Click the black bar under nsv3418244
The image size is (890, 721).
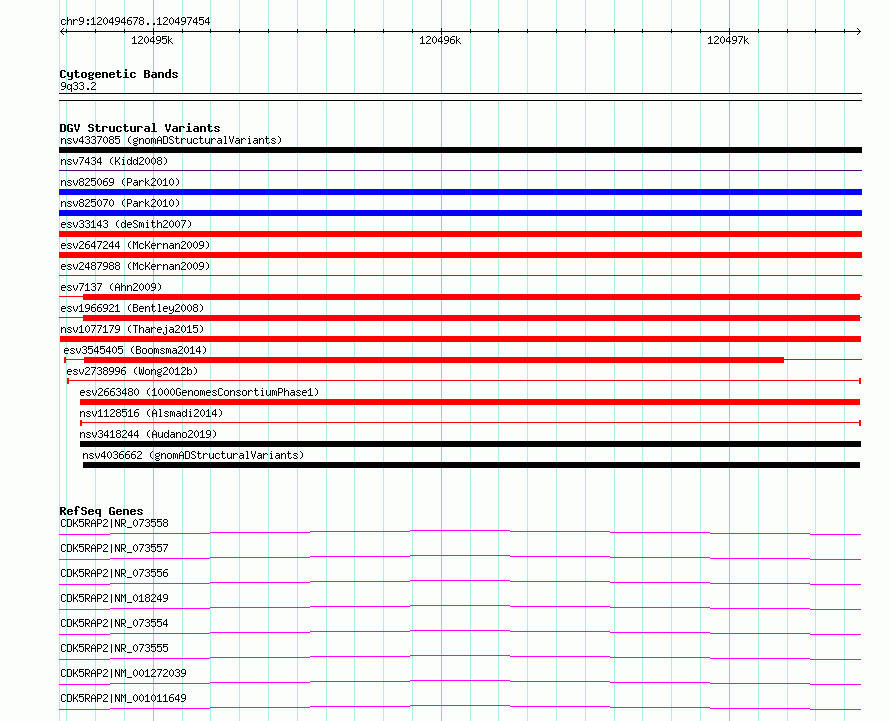(471, 444)
